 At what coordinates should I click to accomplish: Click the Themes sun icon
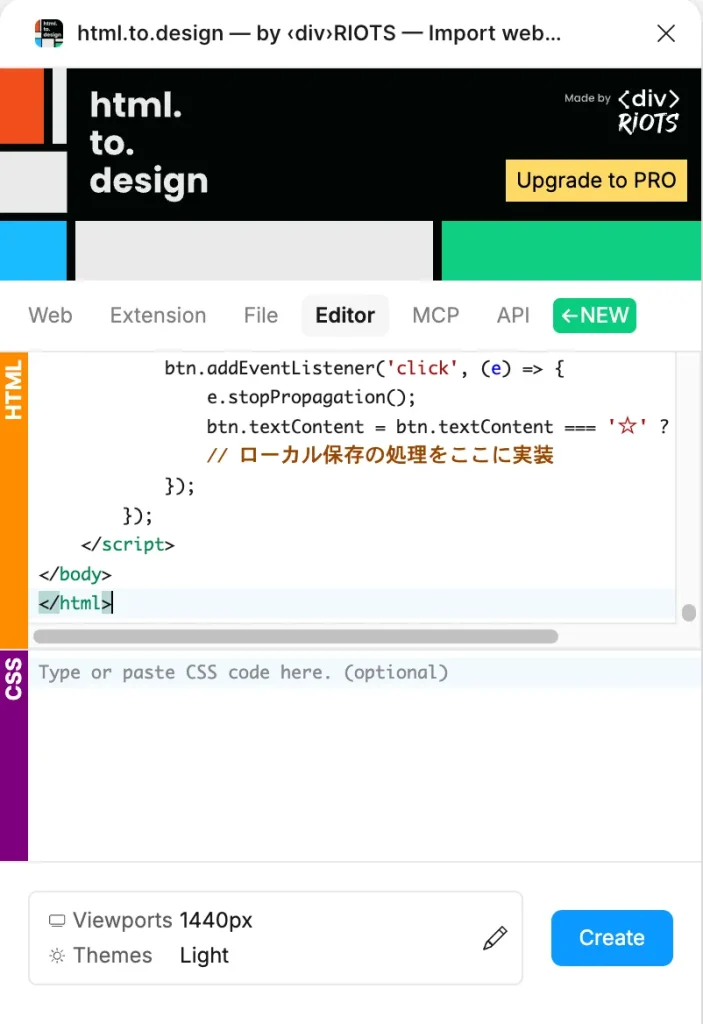click(x=57, y=956)
